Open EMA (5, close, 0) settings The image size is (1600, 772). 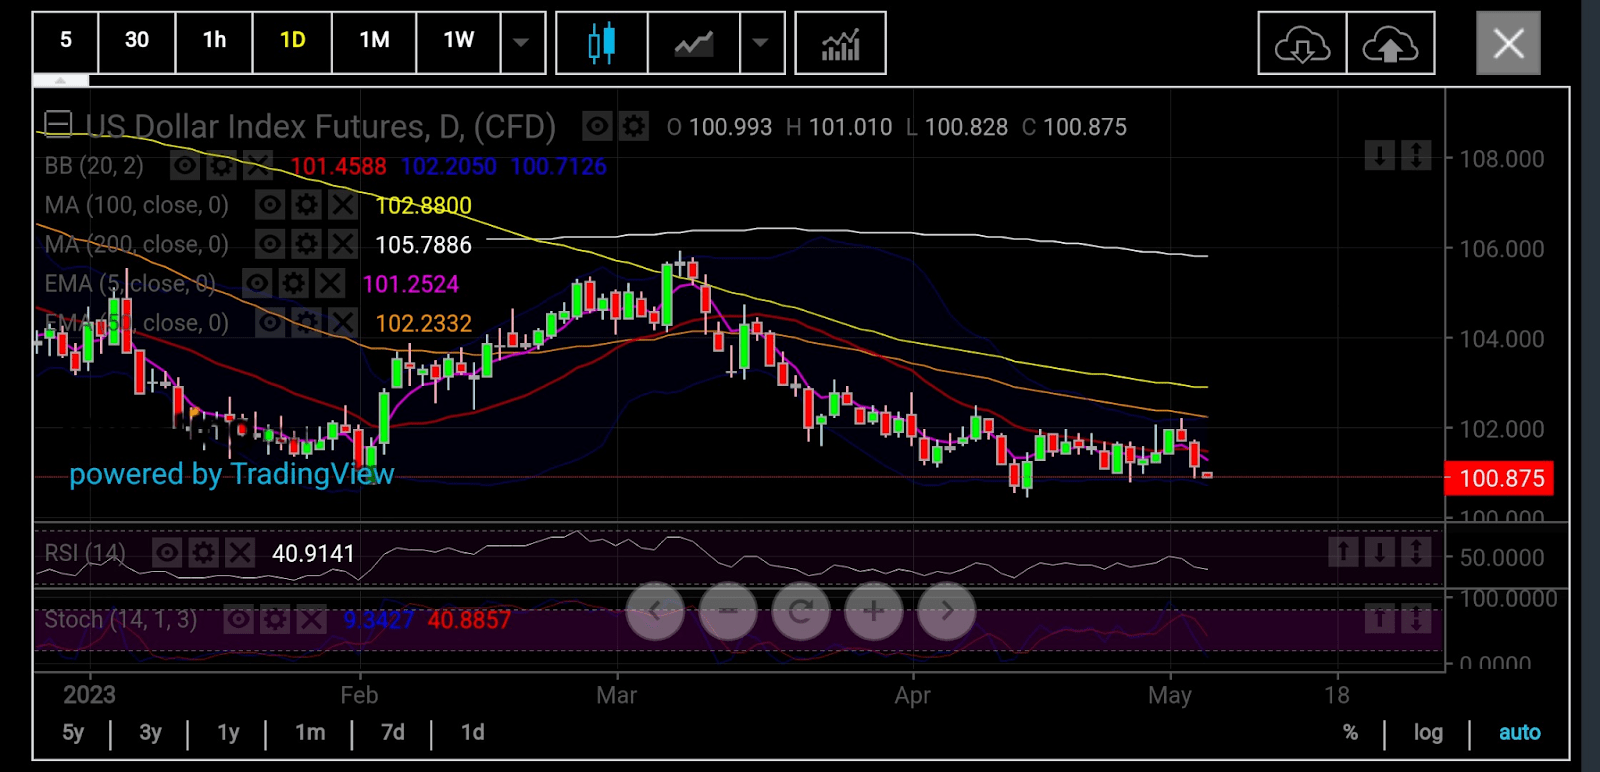point(293,283)
